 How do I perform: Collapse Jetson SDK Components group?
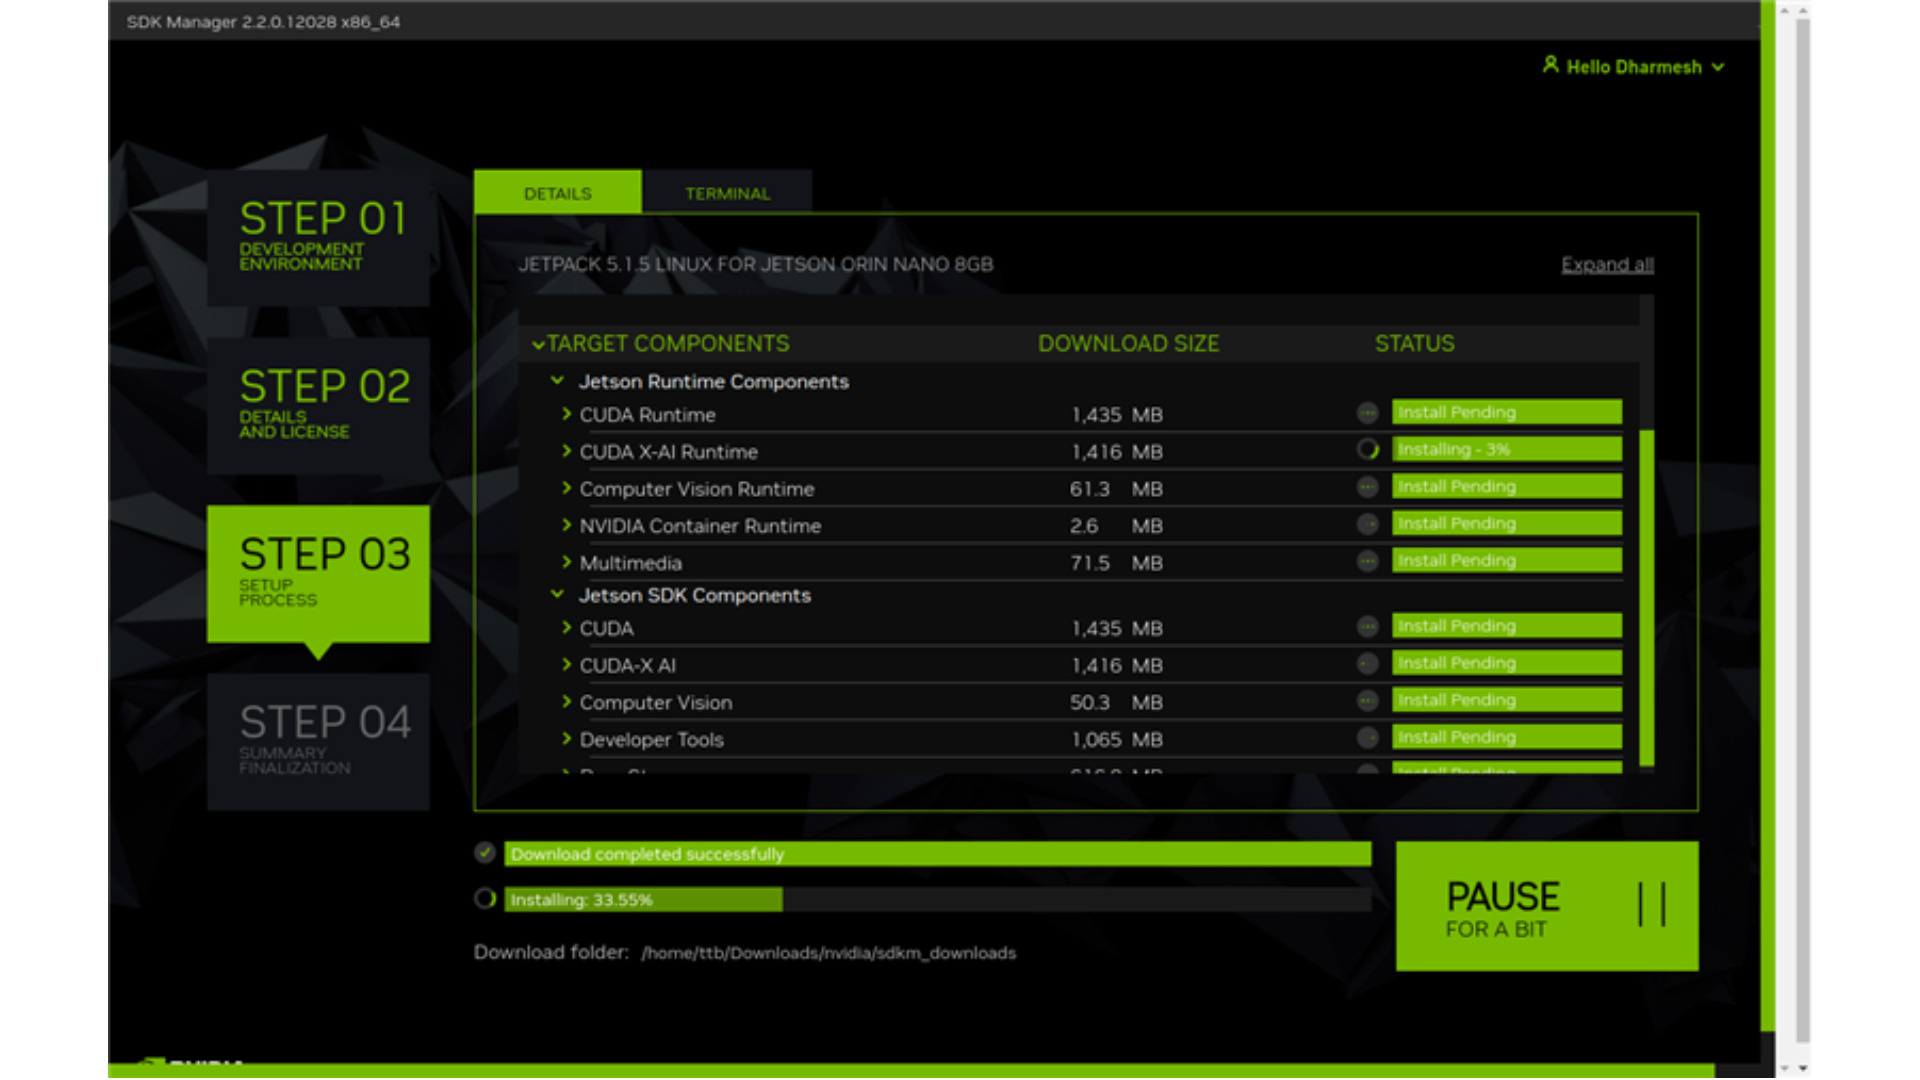(557, 595)
